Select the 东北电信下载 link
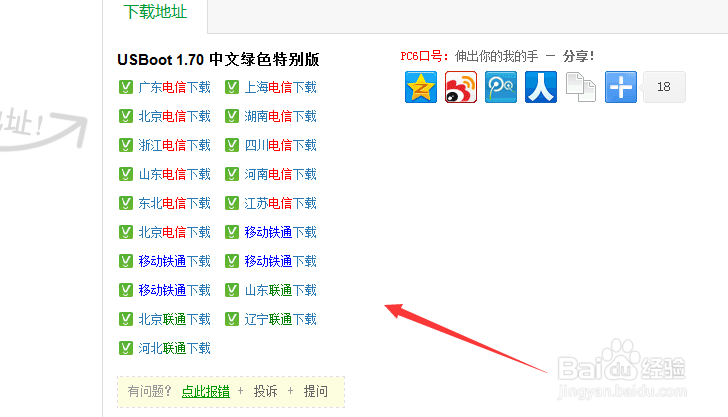Screen dimensions: 728x417 (x=175, y=203)
